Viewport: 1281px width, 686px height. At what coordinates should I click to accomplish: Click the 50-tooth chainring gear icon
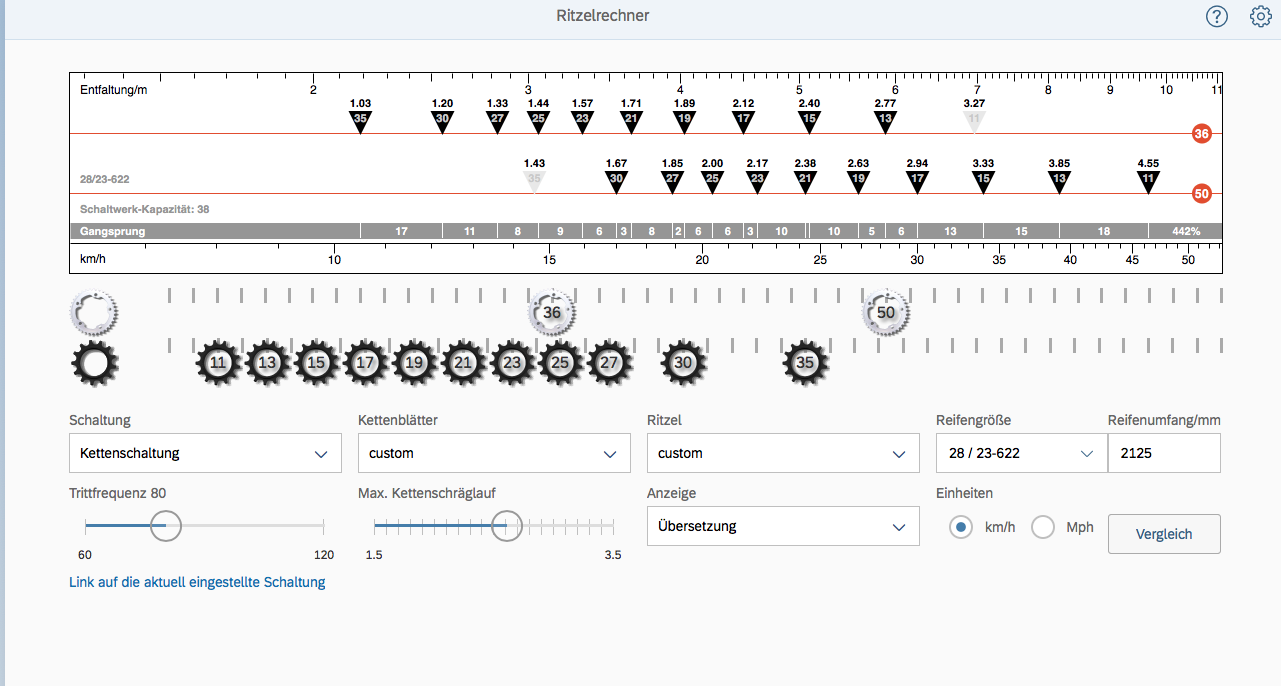click(885, 312)
